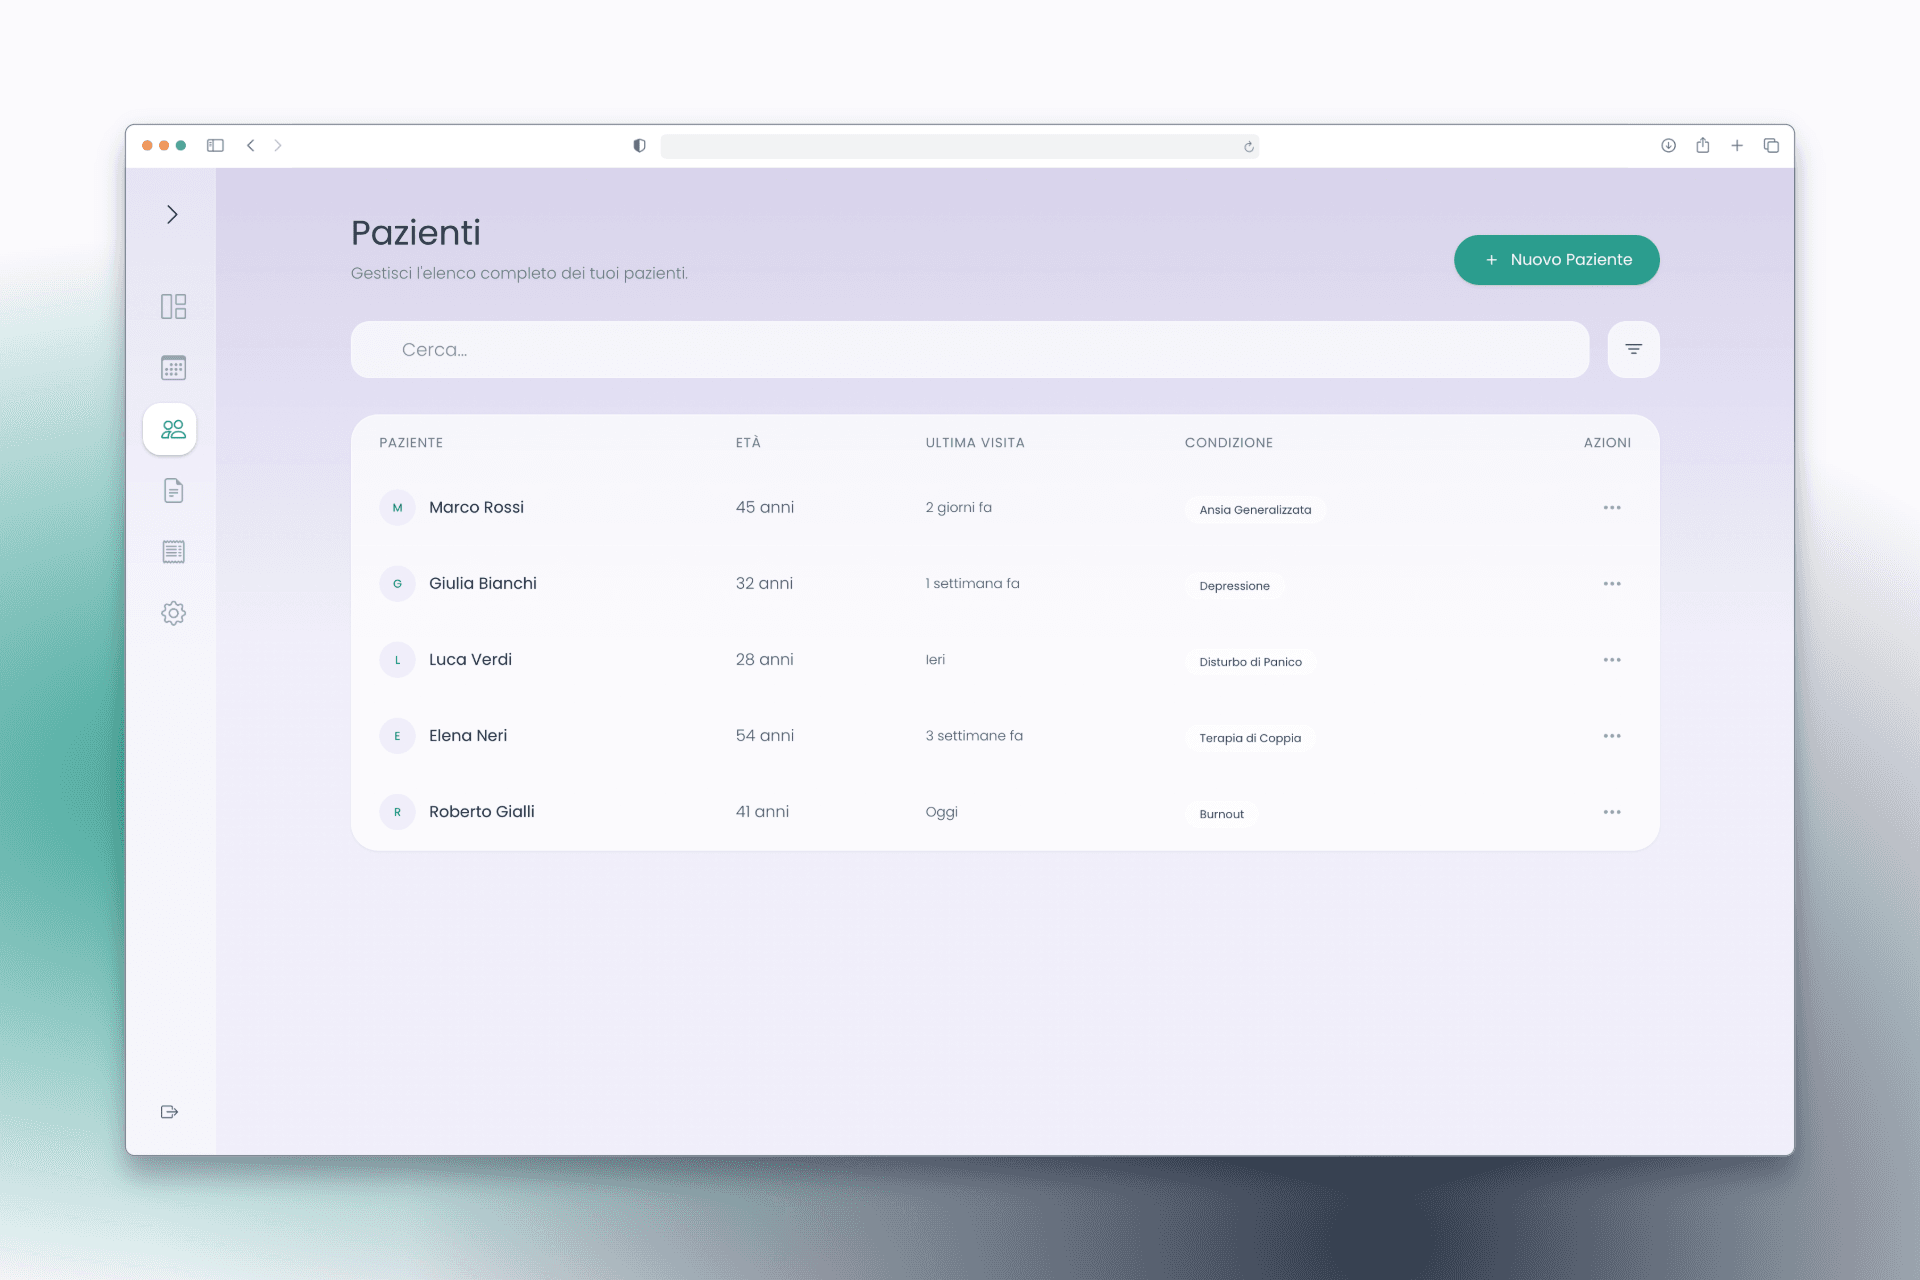Click the privacy shield icon in toolbar
Image resolution: width=1920 pixels, height=1280 pixels.
coord(639,146)
